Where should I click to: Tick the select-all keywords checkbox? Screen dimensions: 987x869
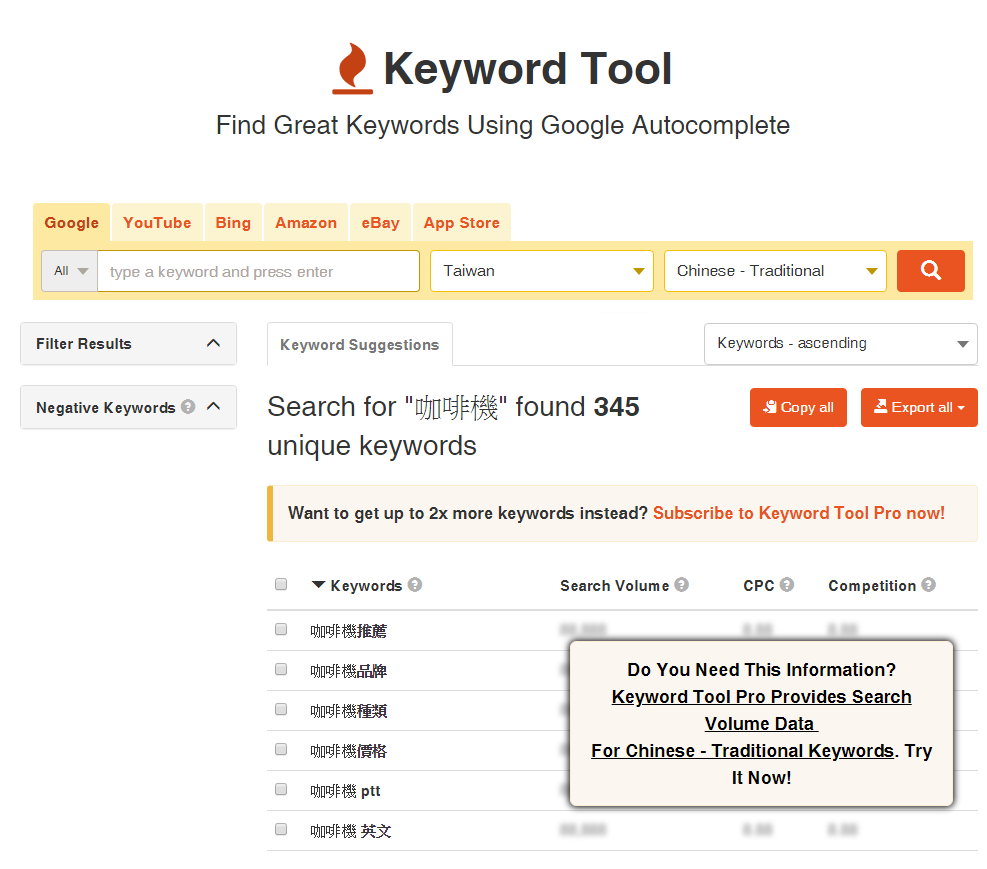[281, 584]
